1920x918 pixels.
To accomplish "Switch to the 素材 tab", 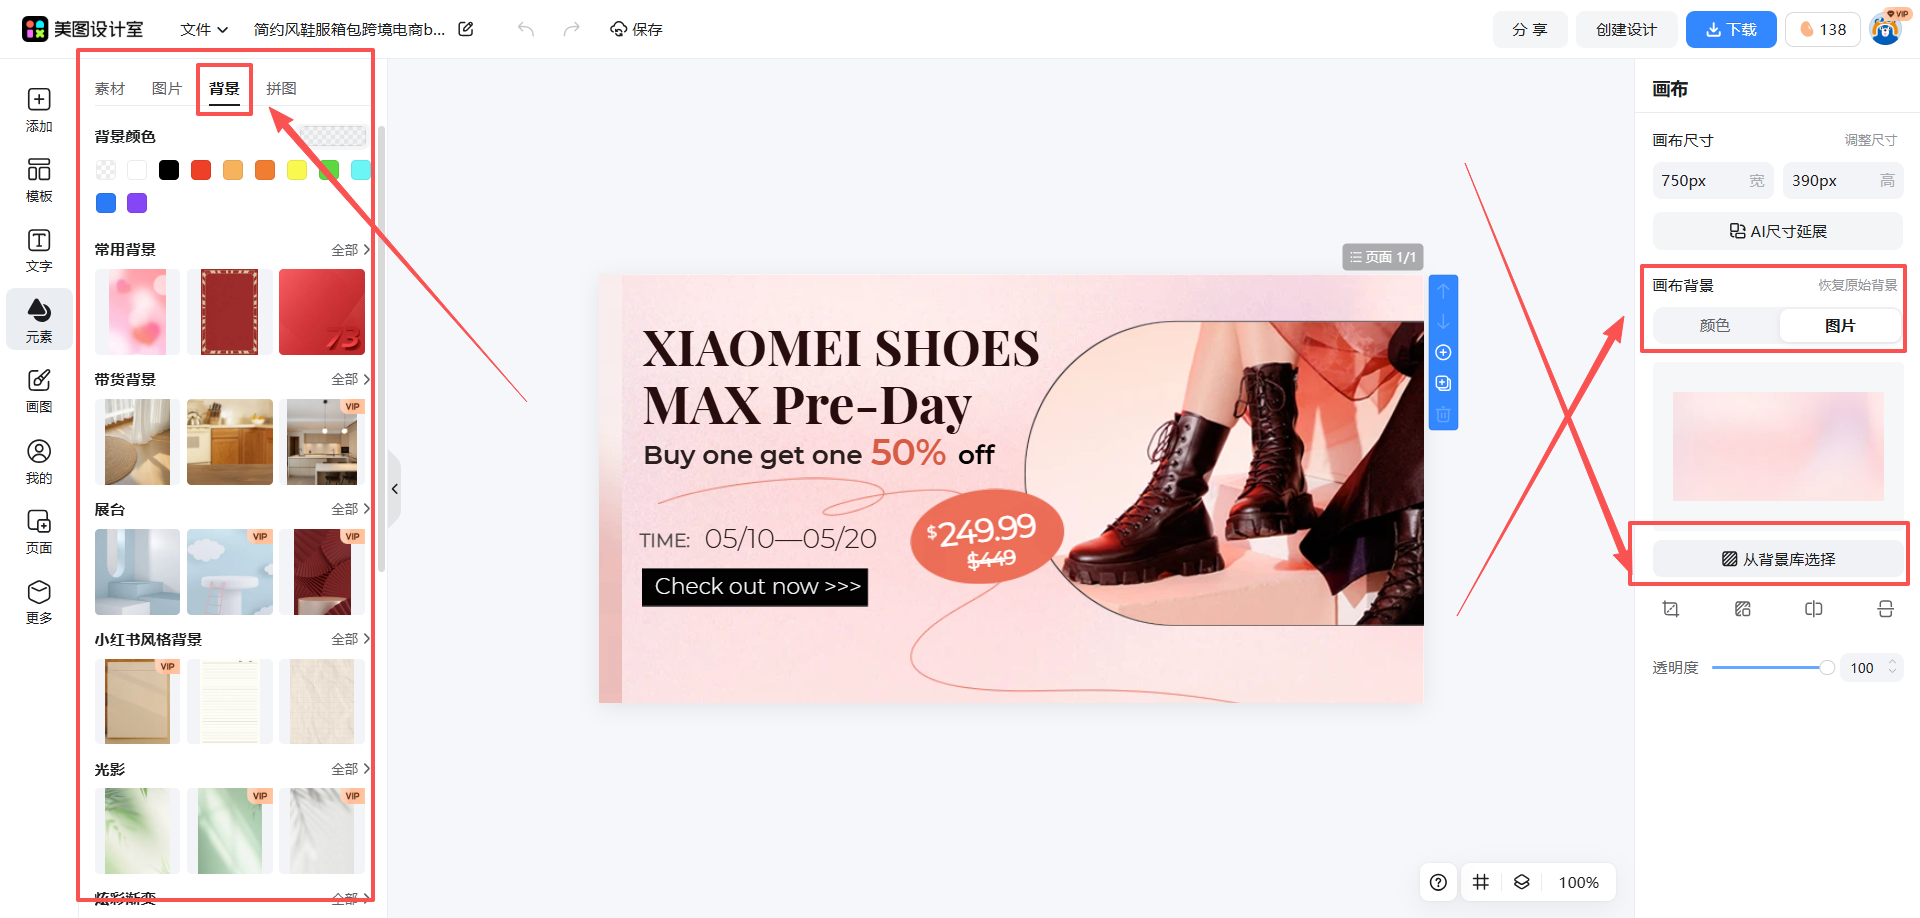I will pos(110,89).
